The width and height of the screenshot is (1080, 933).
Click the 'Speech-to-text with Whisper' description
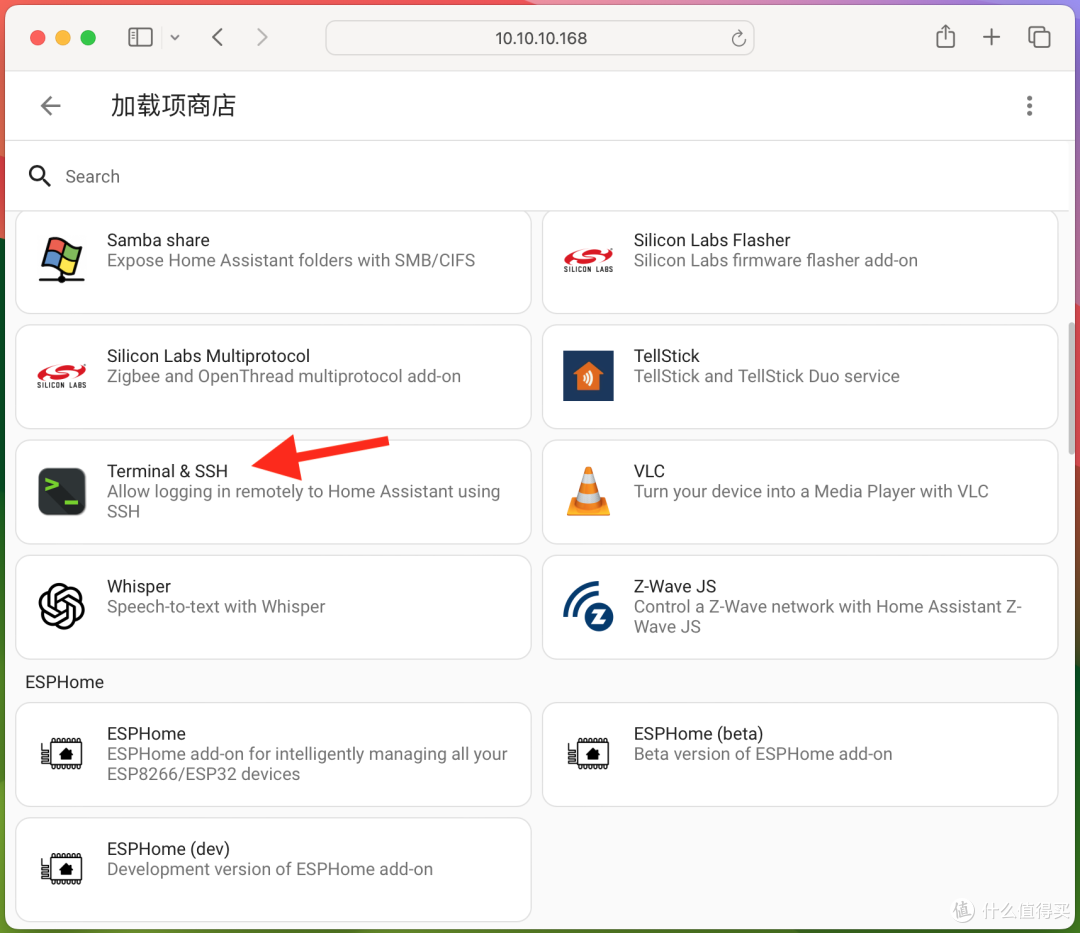coord(216,607)
